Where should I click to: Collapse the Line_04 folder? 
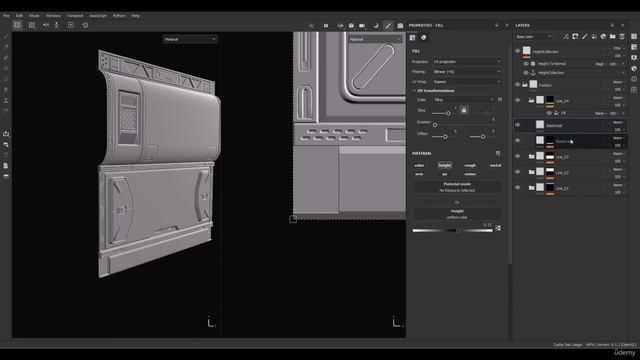pyautogui.click(x=531, y=100)
